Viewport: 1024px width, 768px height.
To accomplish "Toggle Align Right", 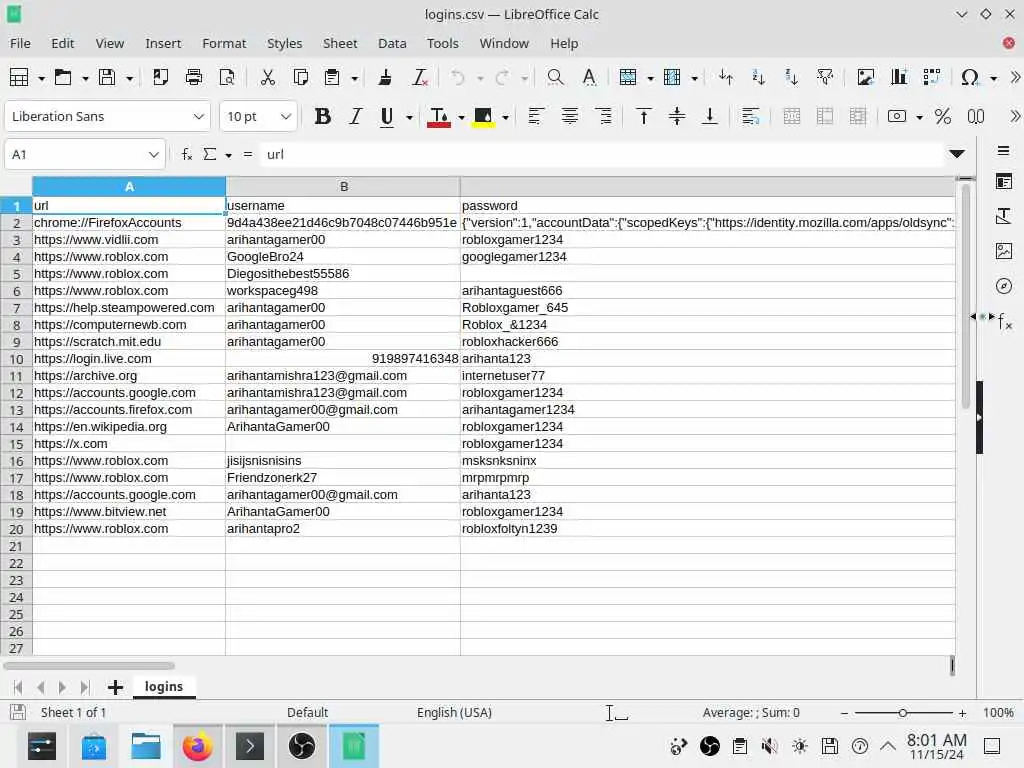I will 603,116.
